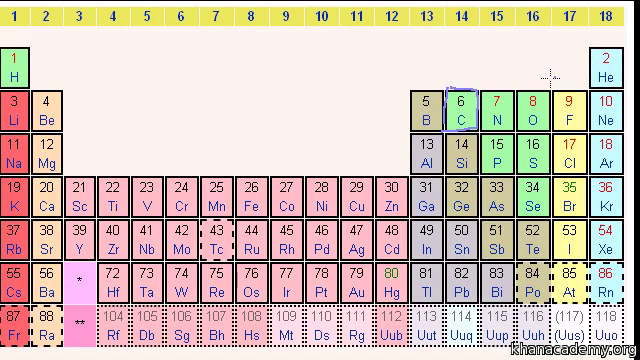Select the Meitnerium (Mt) cell
The image size is (640, 360).
pyautogui.click(x=287, y=326)
